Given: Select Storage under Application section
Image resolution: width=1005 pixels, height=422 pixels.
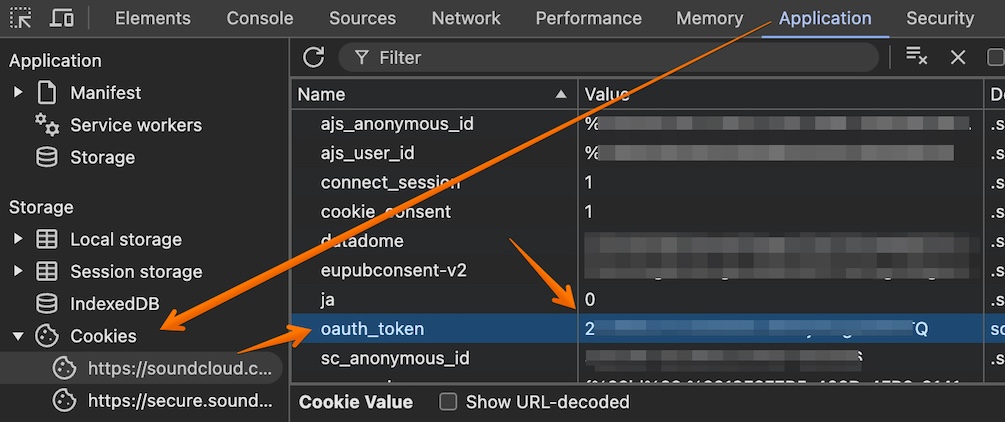Looking at the screenshot, I should 102,157.
